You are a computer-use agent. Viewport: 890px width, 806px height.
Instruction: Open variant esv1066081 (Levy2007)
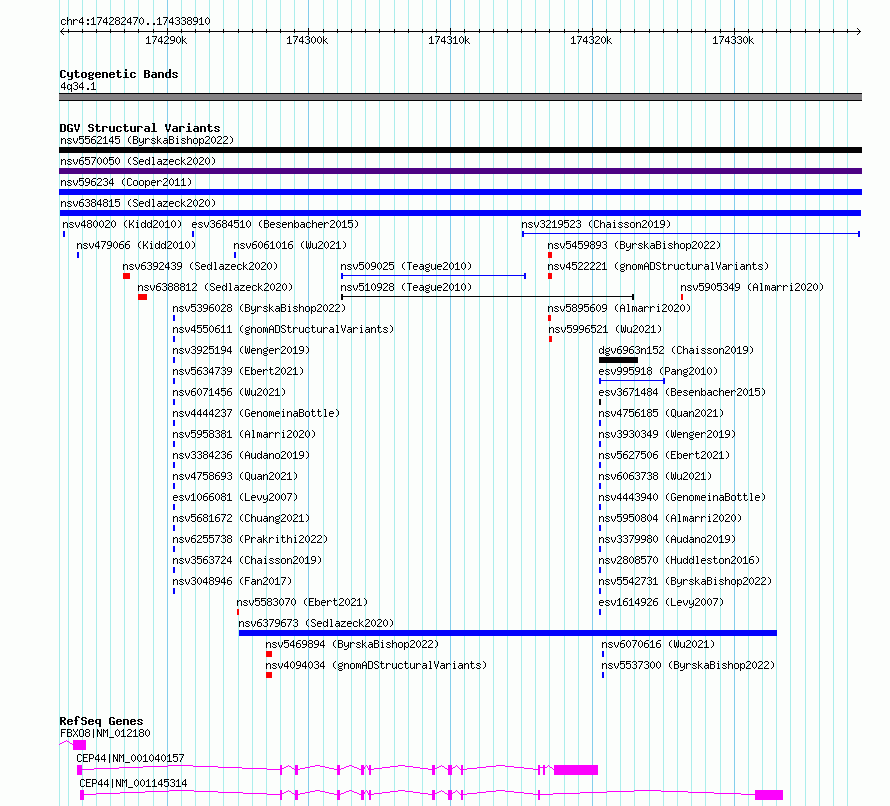click(x=236, y=497)
